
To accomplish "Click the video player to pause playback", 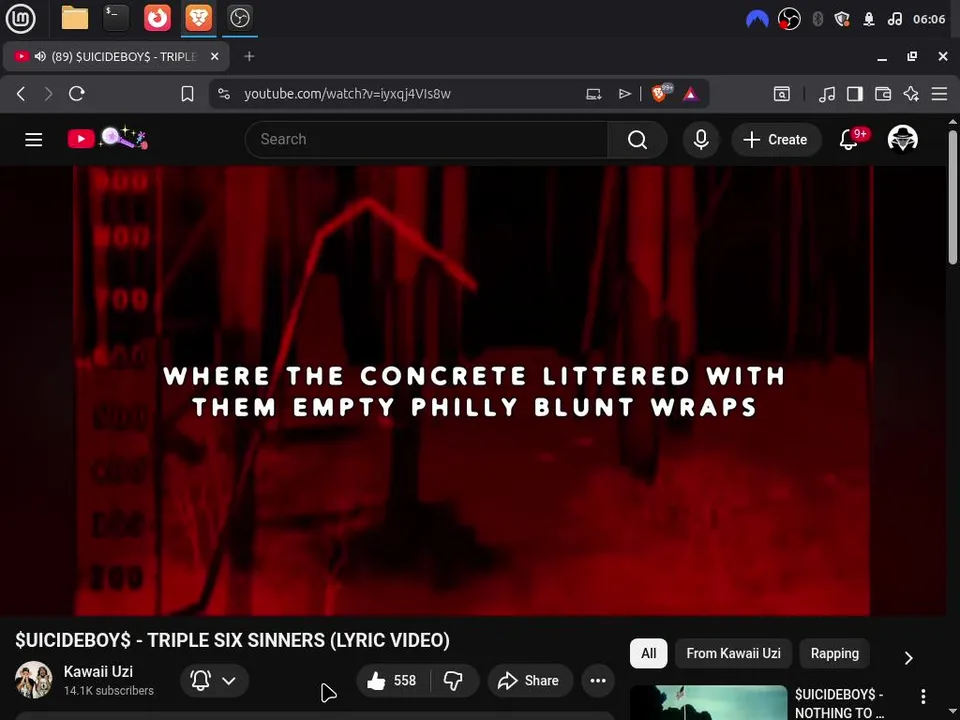I will (473, 391).
